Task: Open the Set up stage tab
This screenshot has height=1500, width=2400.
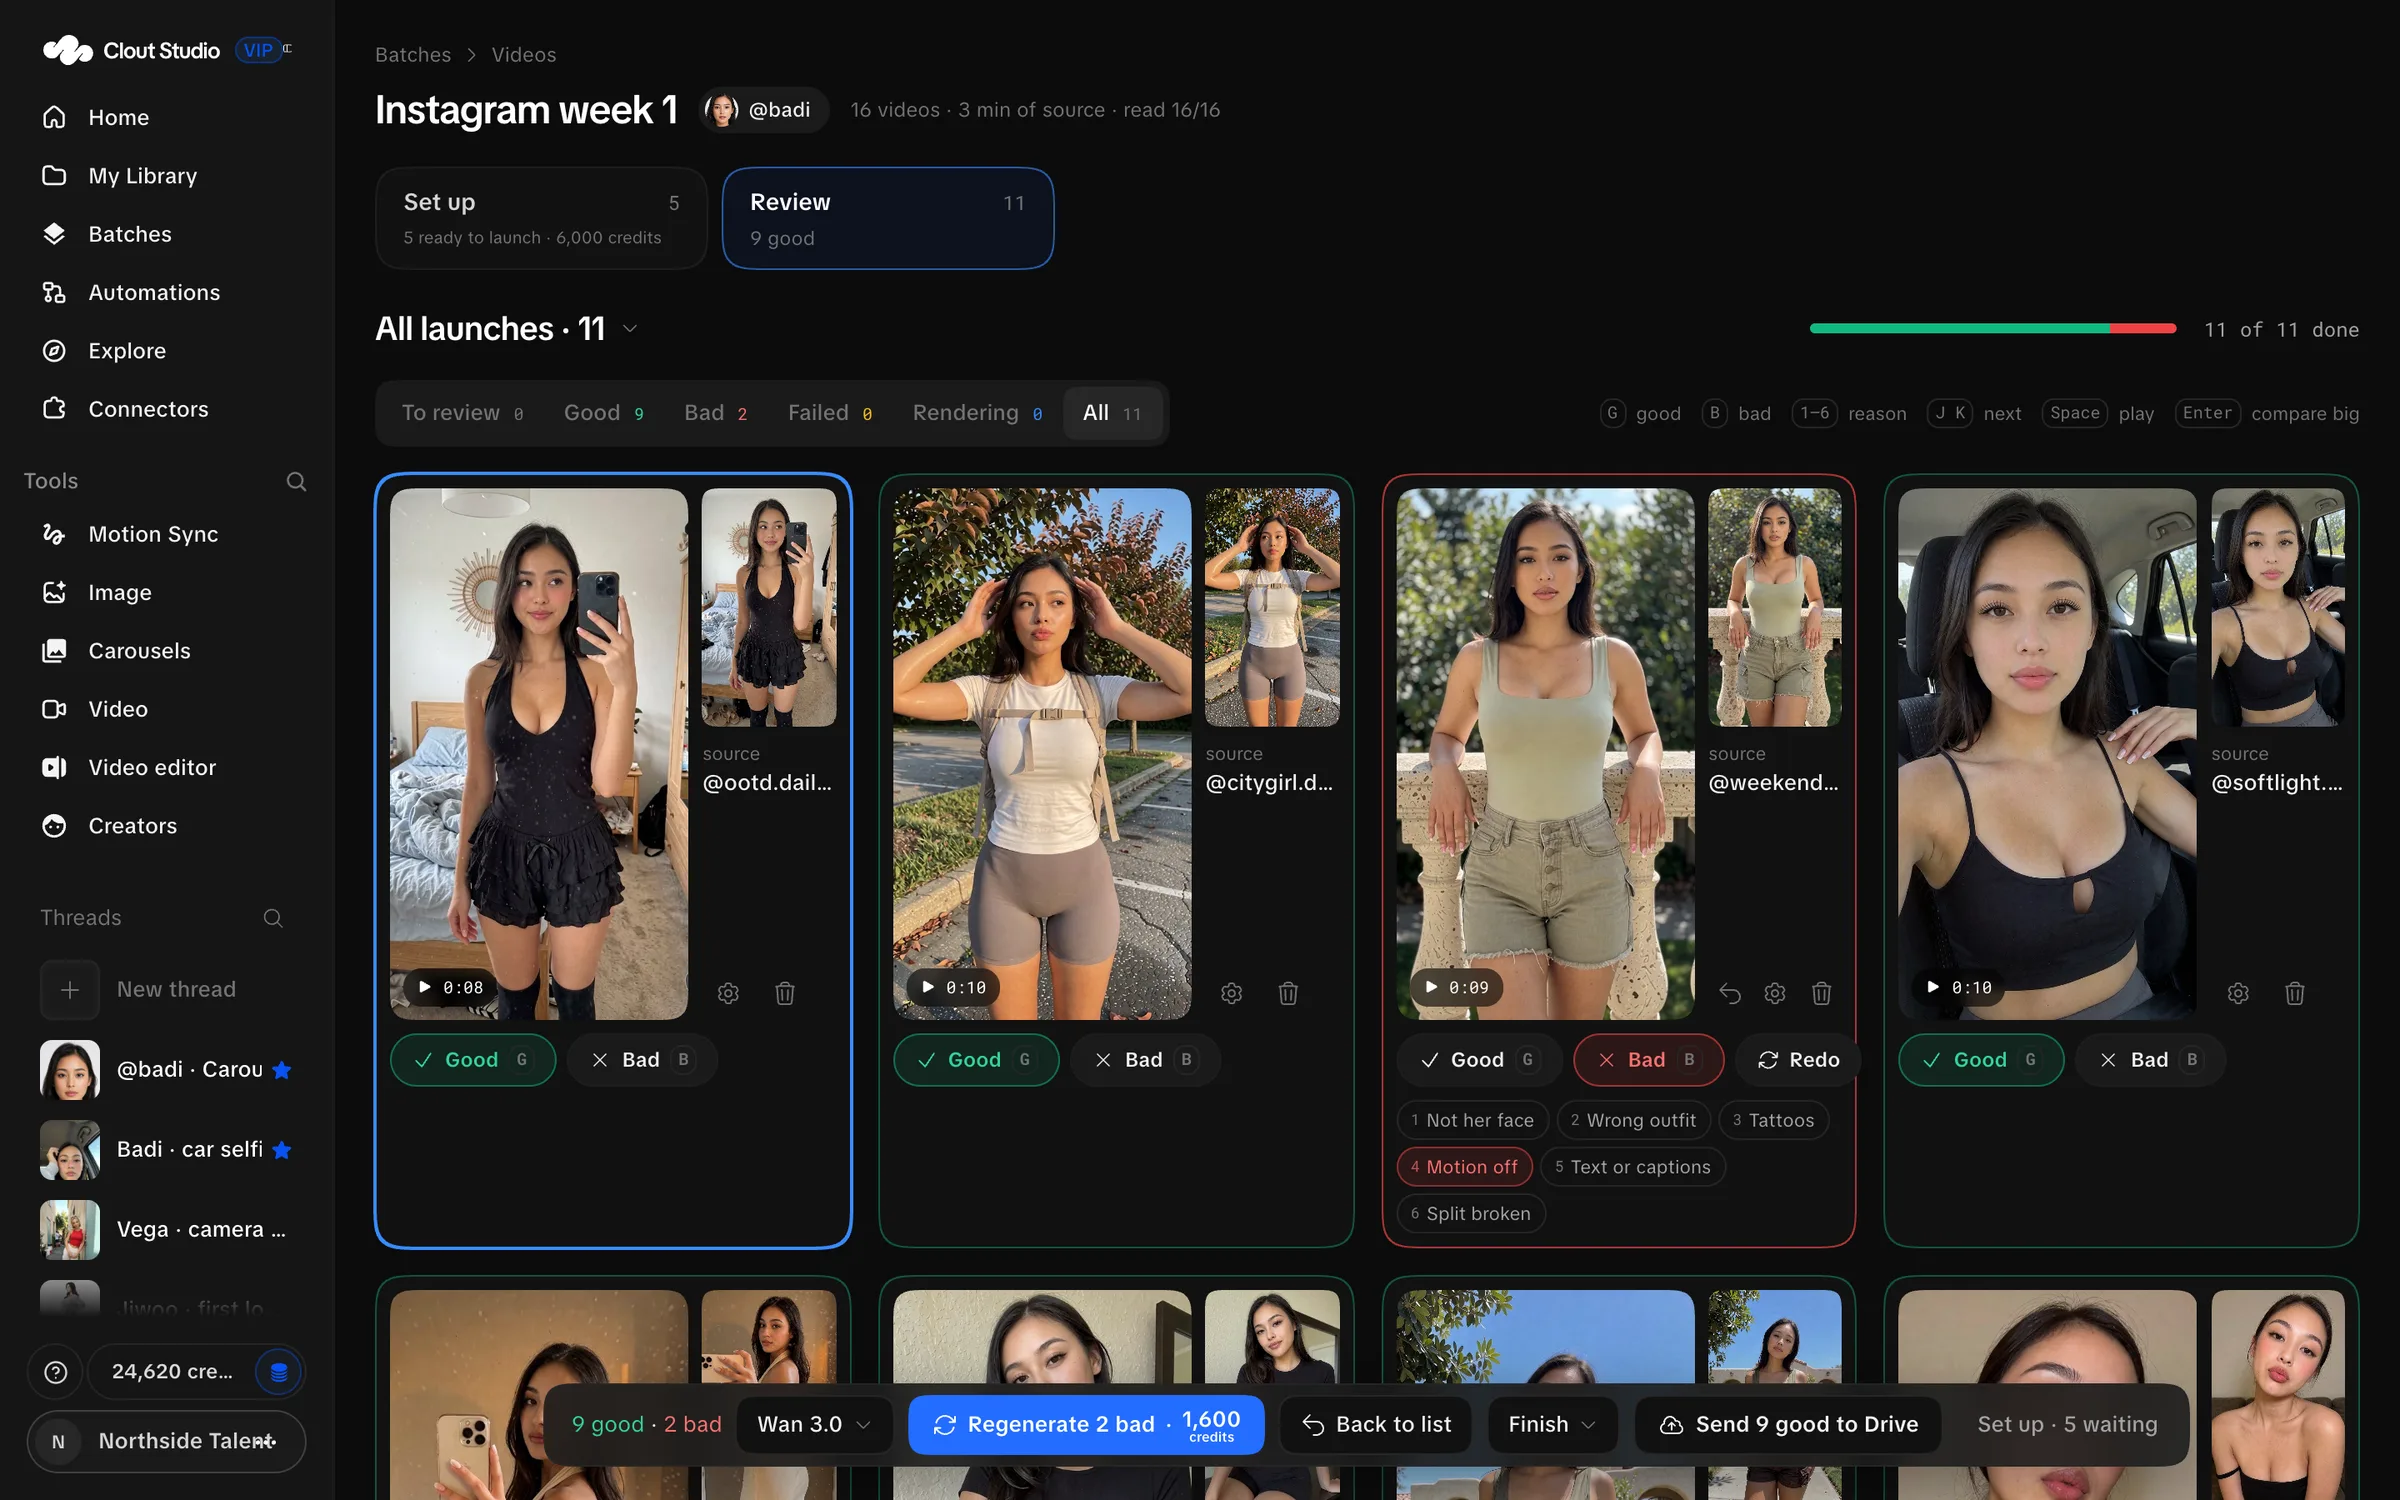Action: [x=541, y=218]
